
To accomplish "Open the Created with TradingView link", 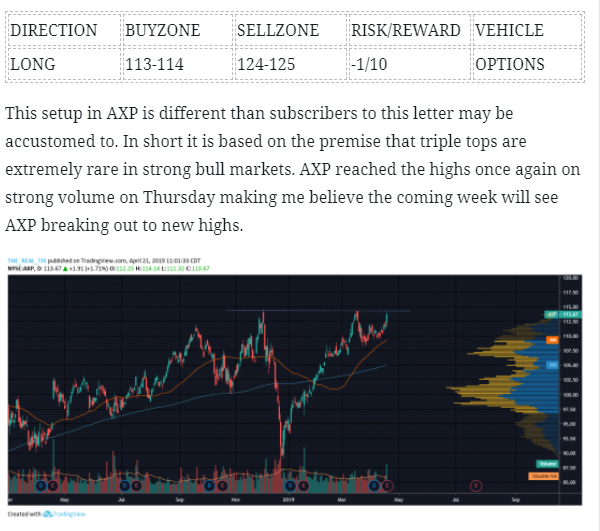I will pyautogui.click(x=47, y=514).
